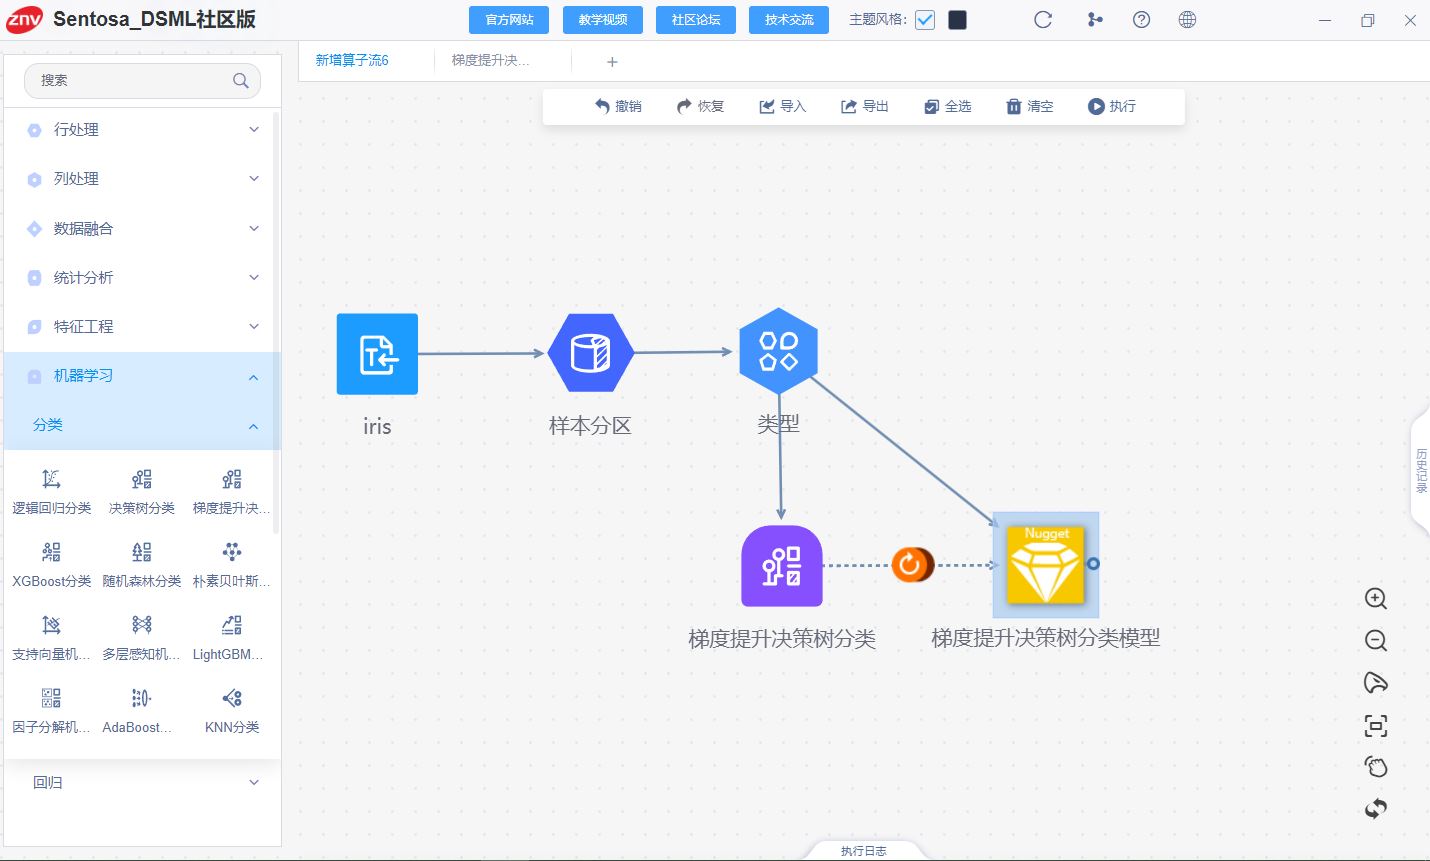The height and width of the screenshot is (861, 1430).
Task: Select the 样本分区 node on canvas
Action: (x=591, y=353)
